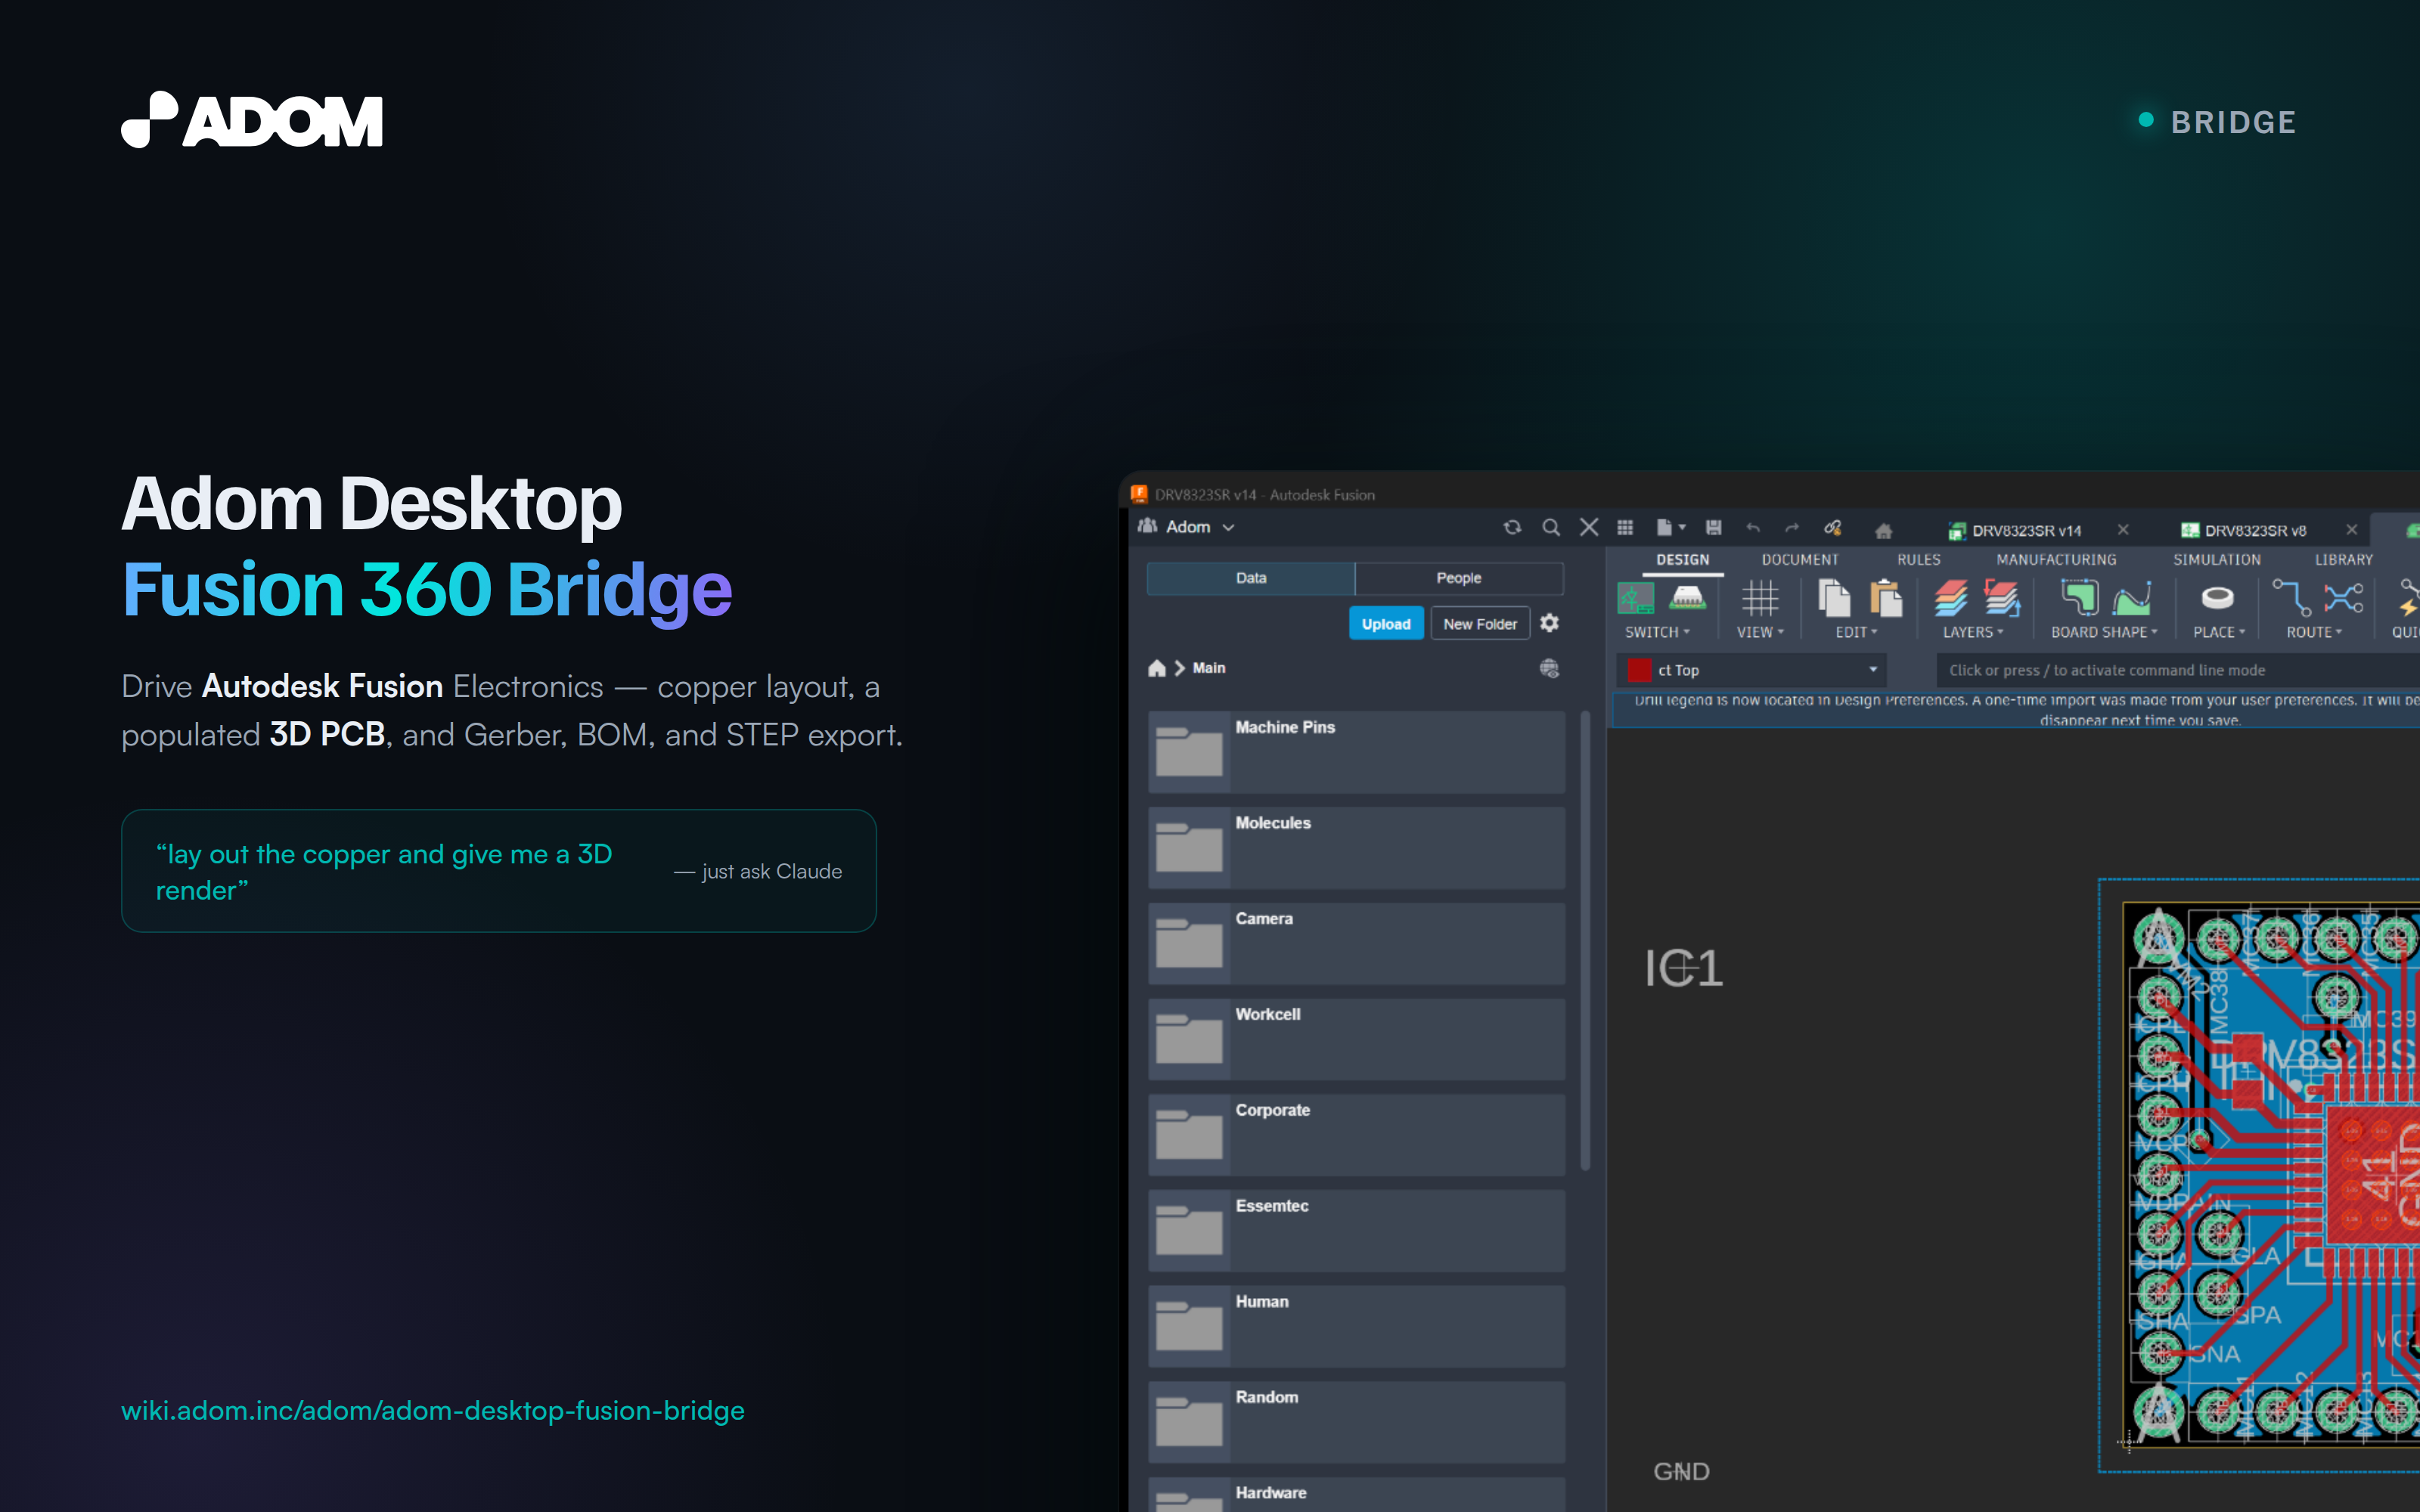
Task: Open the RULES ribbon tab
Action: click(x=1919, y=560)
